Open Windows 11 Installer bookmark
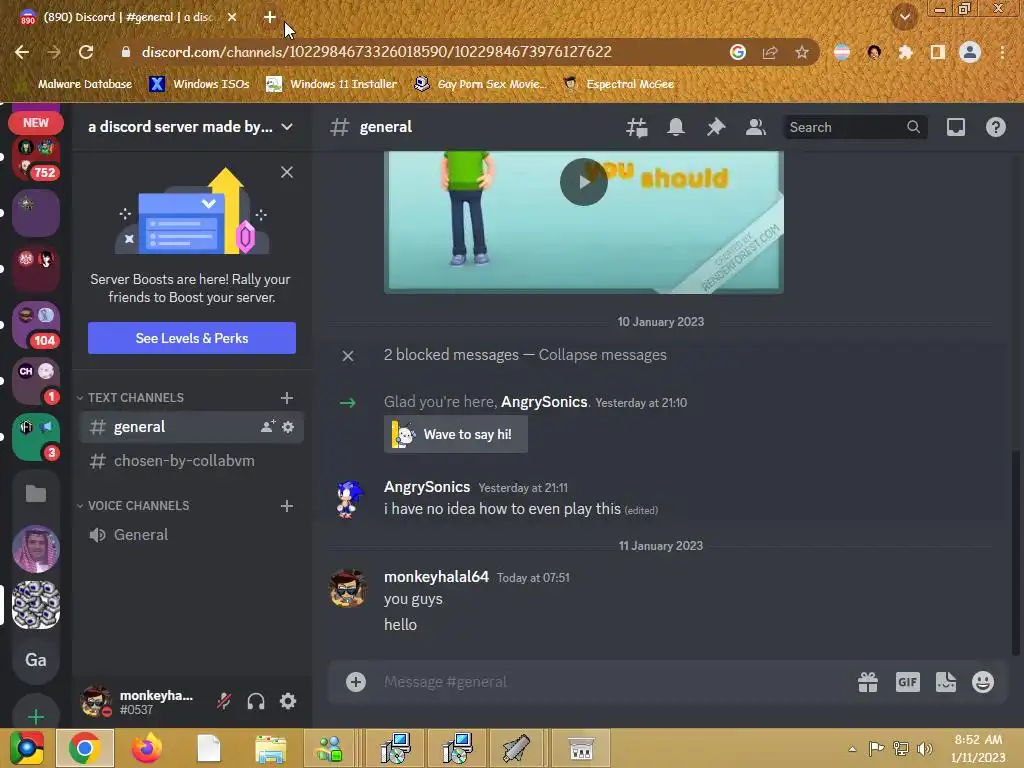The image size is (1024, 768). tap(332, 84)
